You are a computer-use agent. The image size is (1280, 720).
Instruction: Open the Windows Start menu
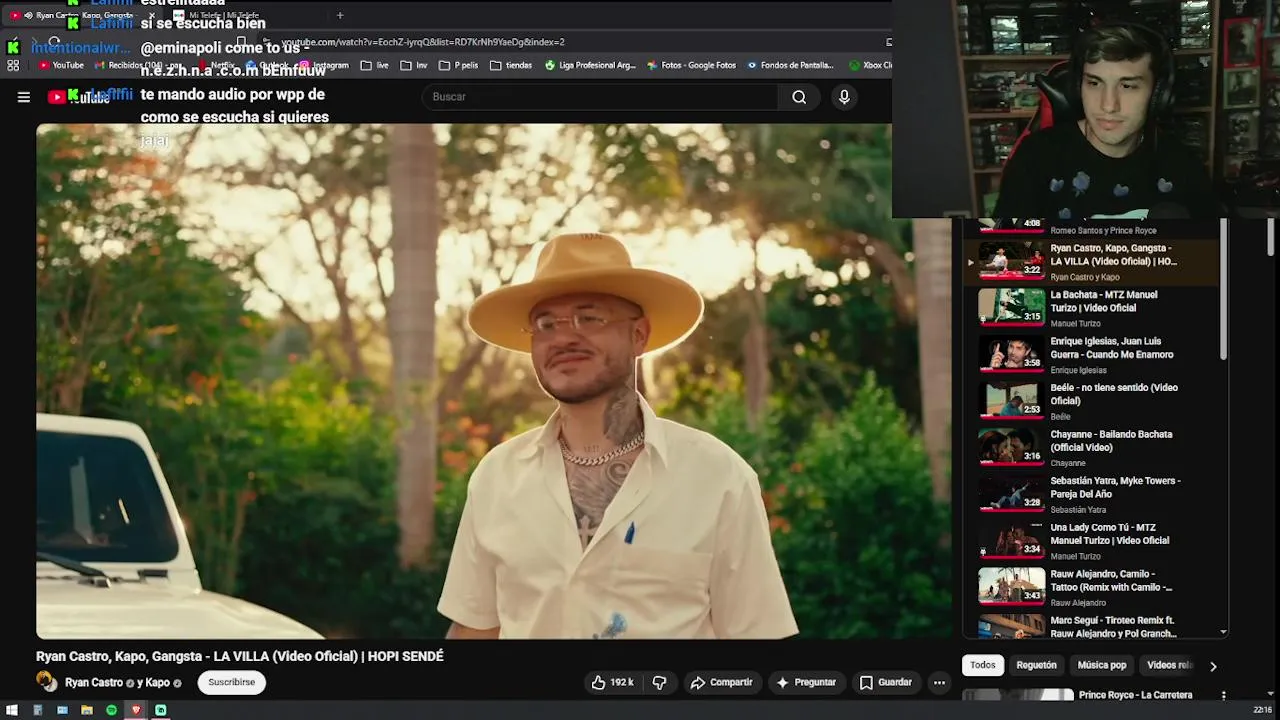tap(12, 710)
